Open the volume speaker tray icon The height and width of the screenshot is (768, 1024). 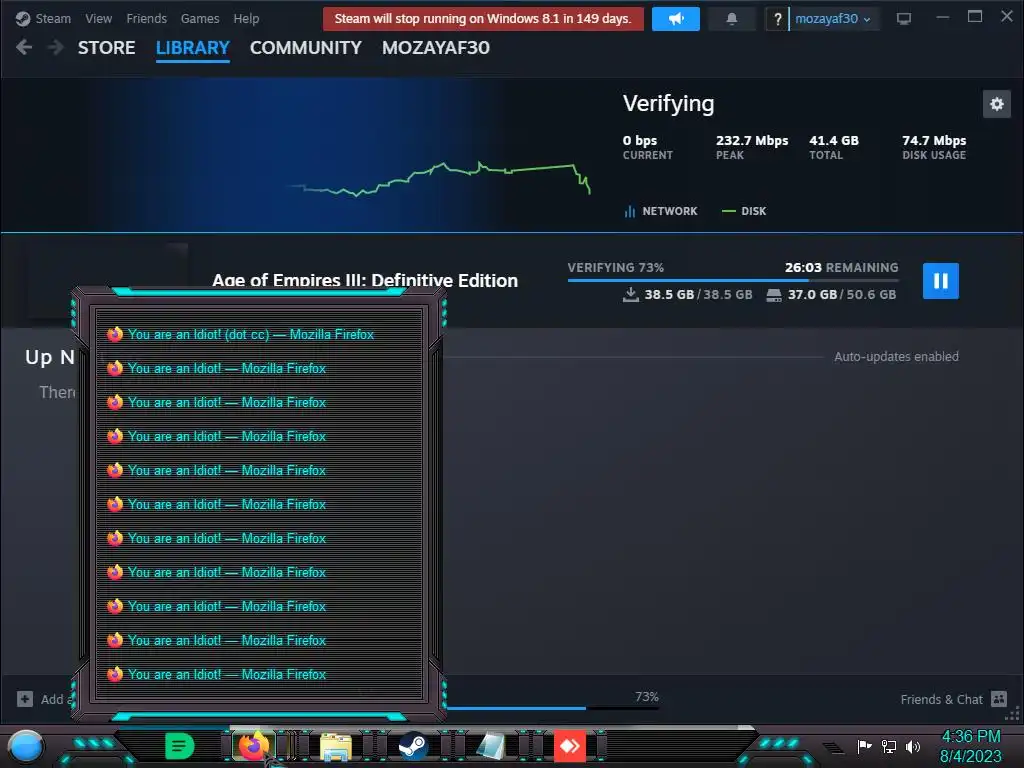point(913,746)
